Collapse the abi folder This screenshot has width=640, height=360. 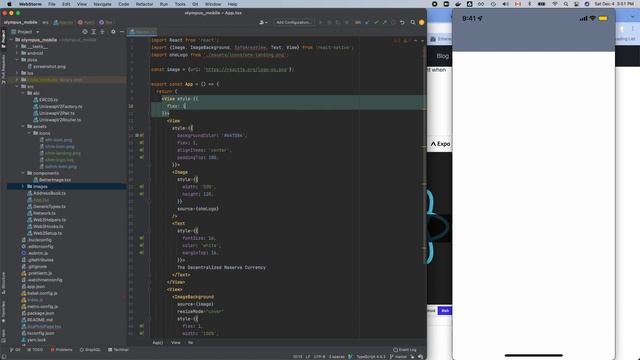[x=23, y=93]
